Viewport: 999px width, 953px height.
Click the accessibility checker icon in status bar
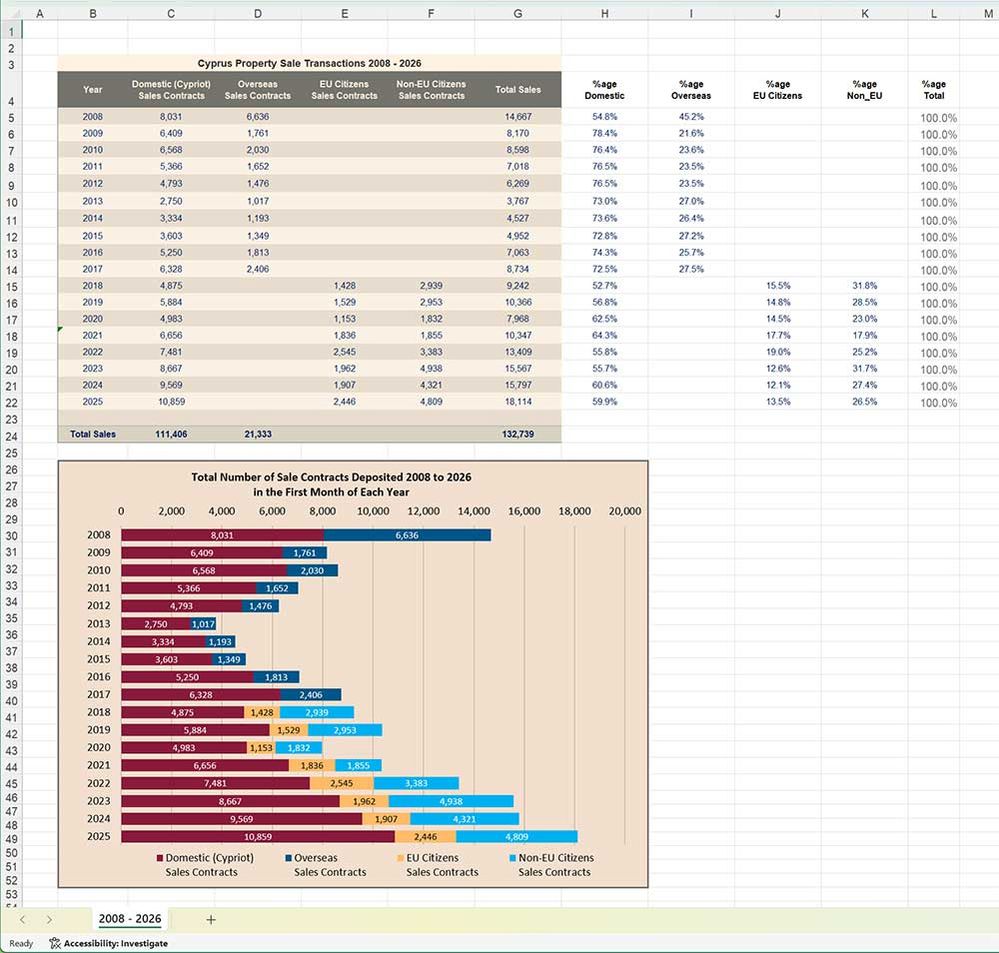55,943
